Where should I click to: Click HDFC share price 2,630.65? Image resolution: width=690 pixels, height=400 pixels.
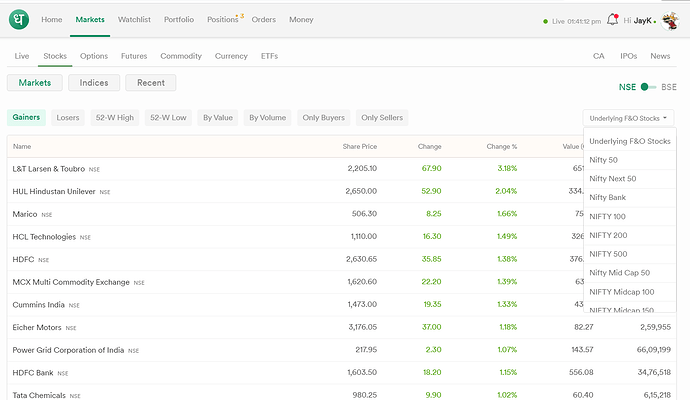361,259
